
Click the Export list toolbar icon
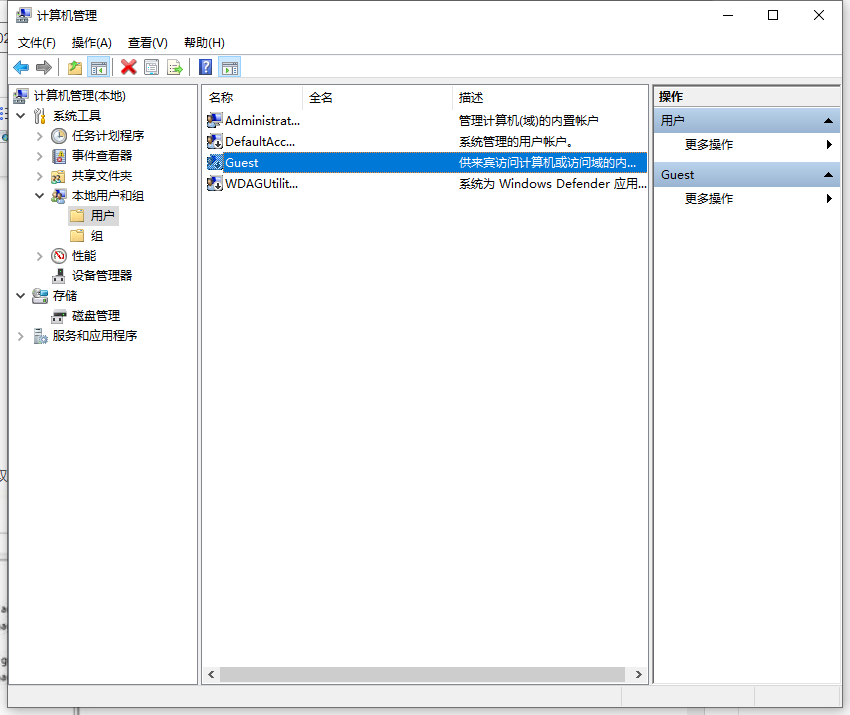(175, 67)
